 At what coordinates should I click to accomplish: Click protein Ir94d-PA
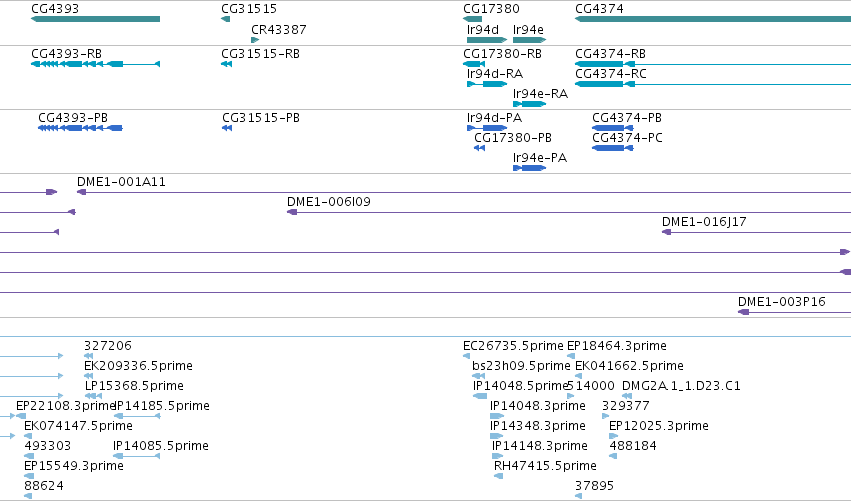pos(494,118)
